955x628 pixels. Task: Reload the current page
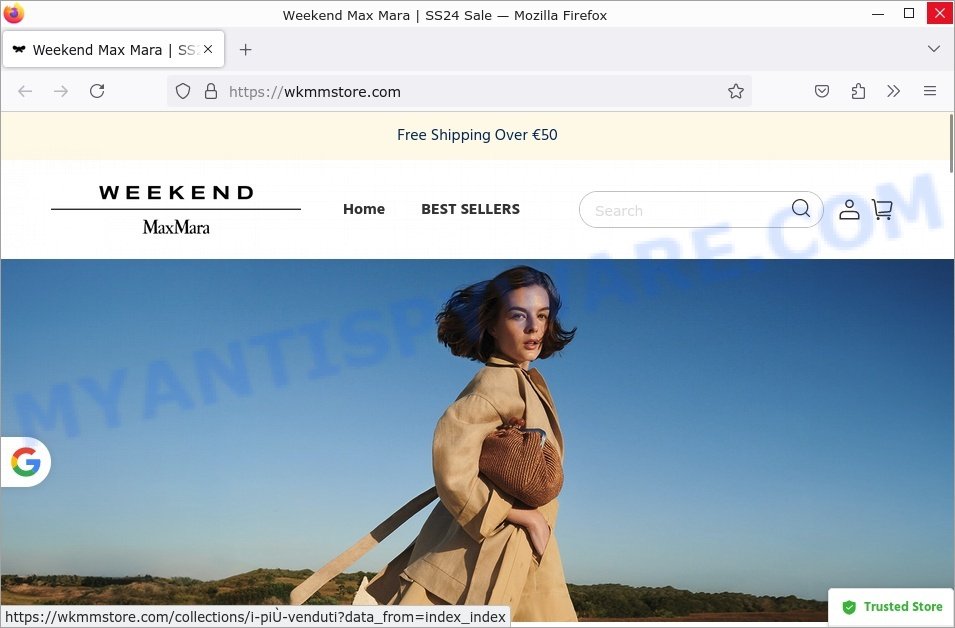[97, 91]
